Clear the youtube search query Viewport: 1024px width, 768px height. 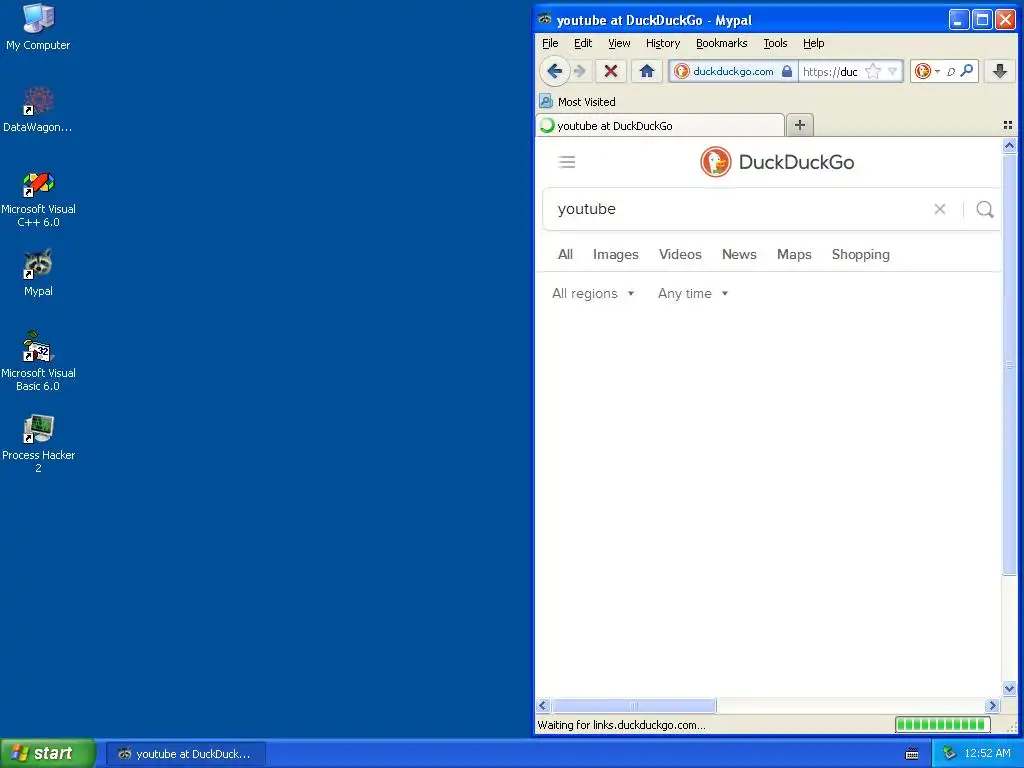click(x=940, y=209)
